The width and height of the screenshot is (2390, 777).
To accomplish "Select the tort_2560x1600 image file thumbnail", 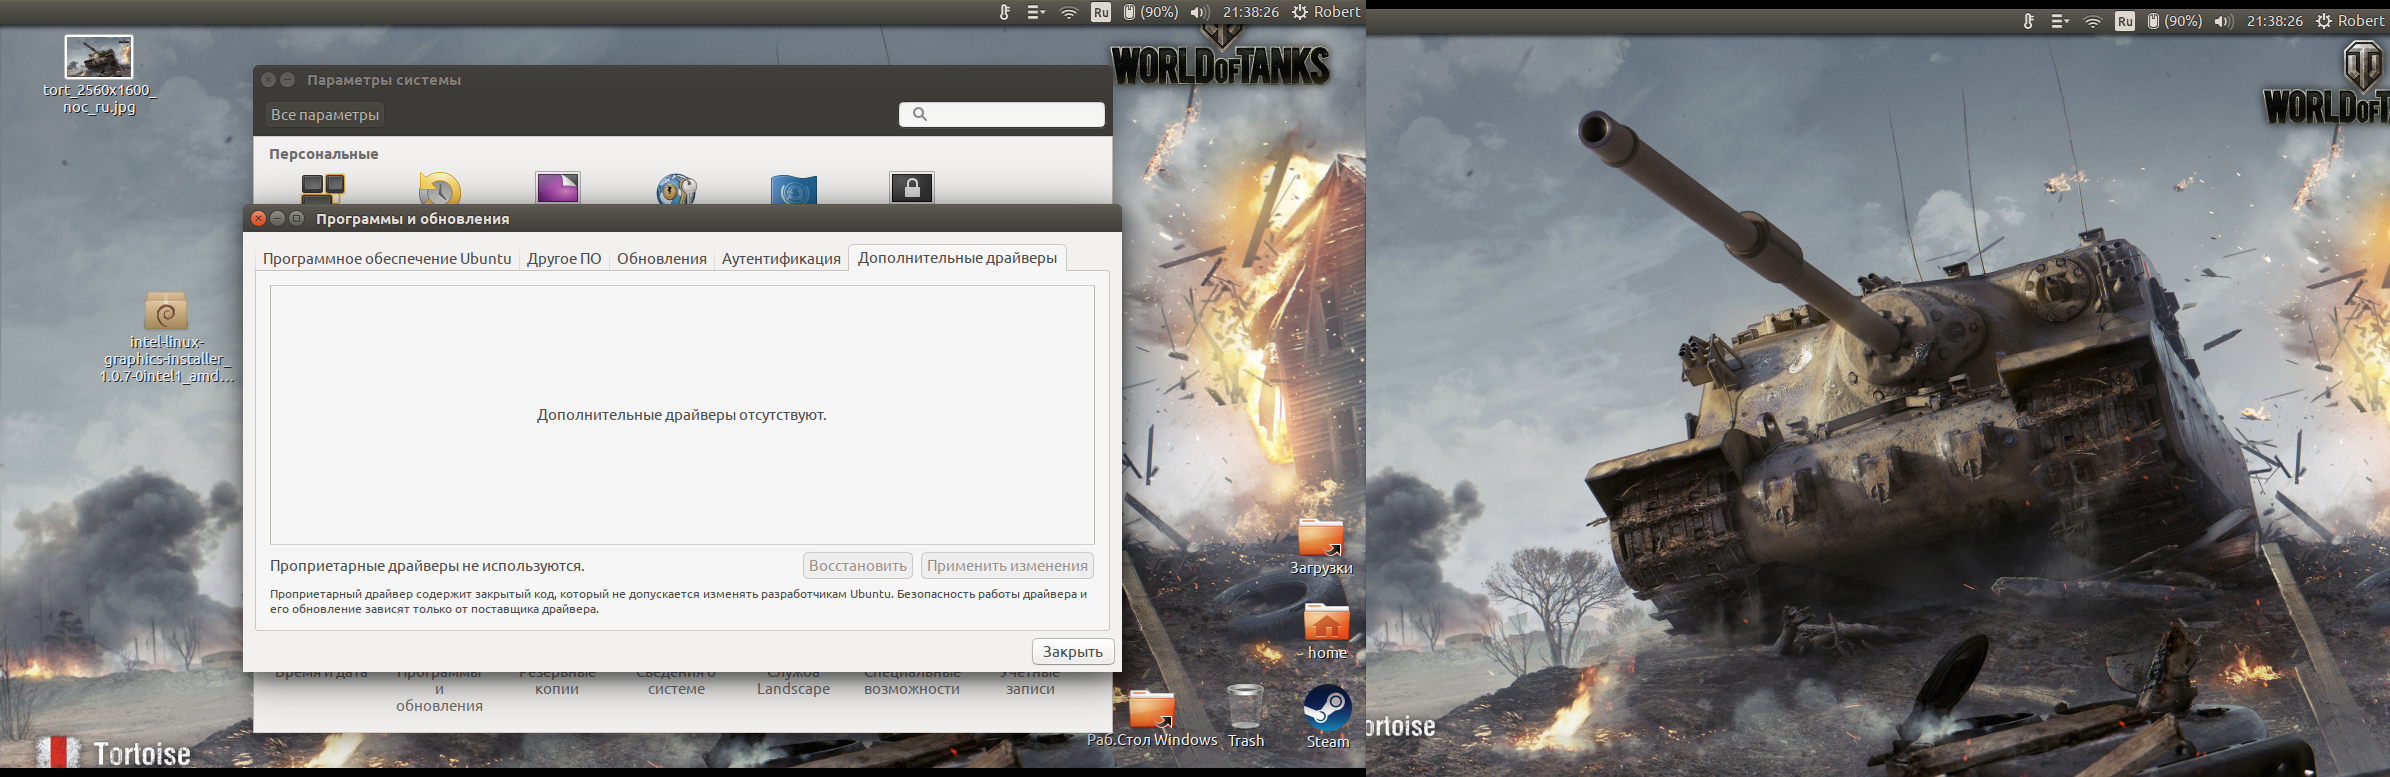I will point(98,57).
